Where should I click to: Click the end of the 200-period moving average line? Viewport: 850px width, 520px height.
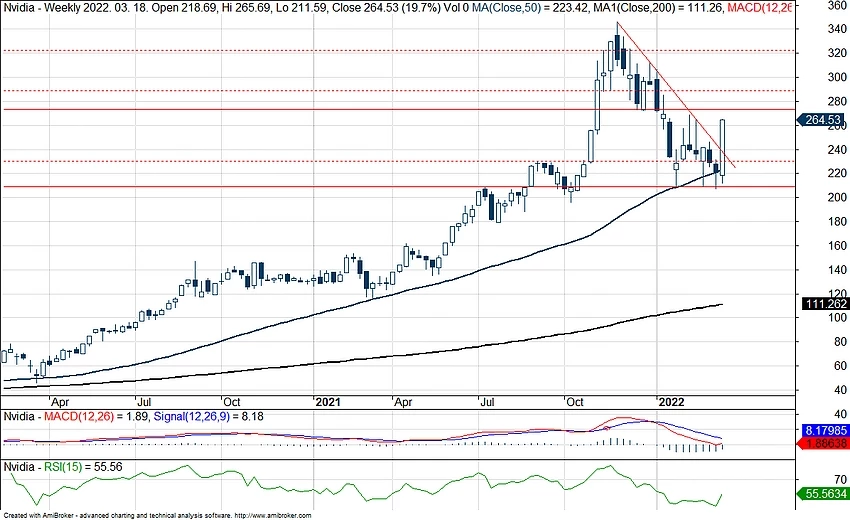722,304
